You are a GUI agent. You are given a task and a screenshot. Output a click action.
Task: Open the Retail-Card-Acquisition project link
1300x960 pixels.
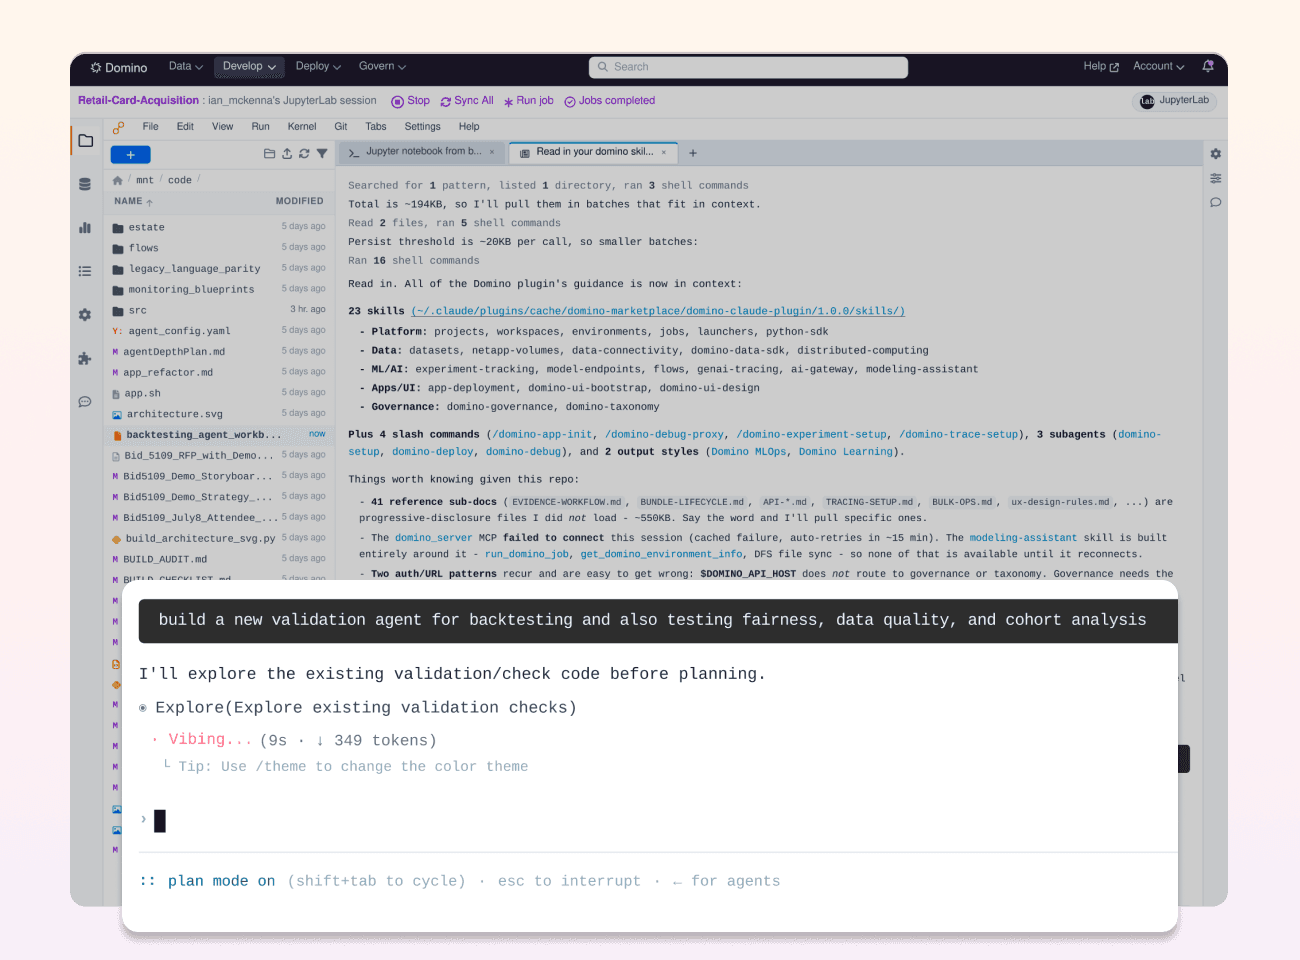coord(138,101)
